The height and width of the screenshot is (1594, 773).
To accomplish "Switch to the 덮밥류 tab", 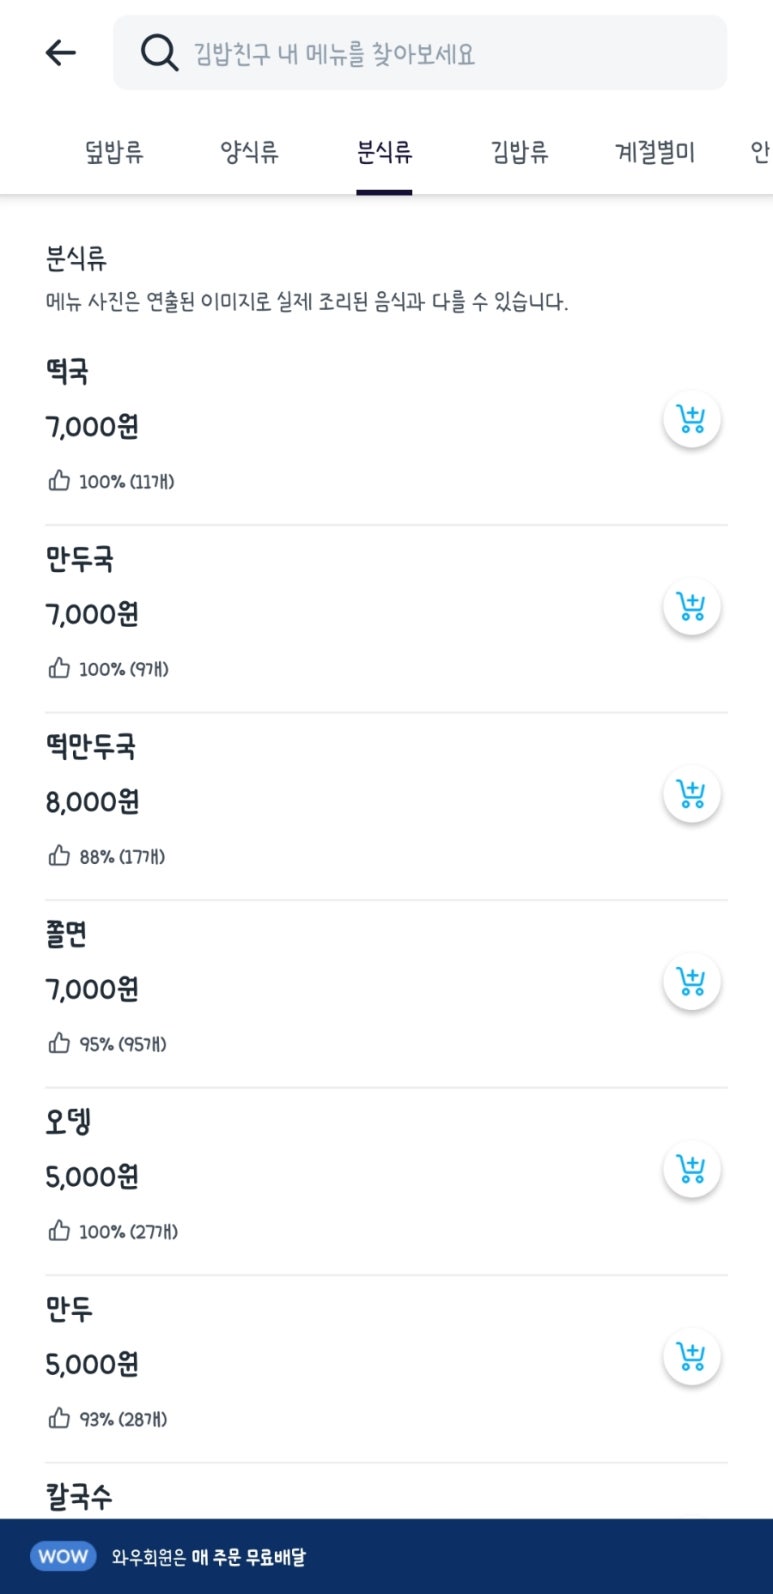I will click(114, 153).
